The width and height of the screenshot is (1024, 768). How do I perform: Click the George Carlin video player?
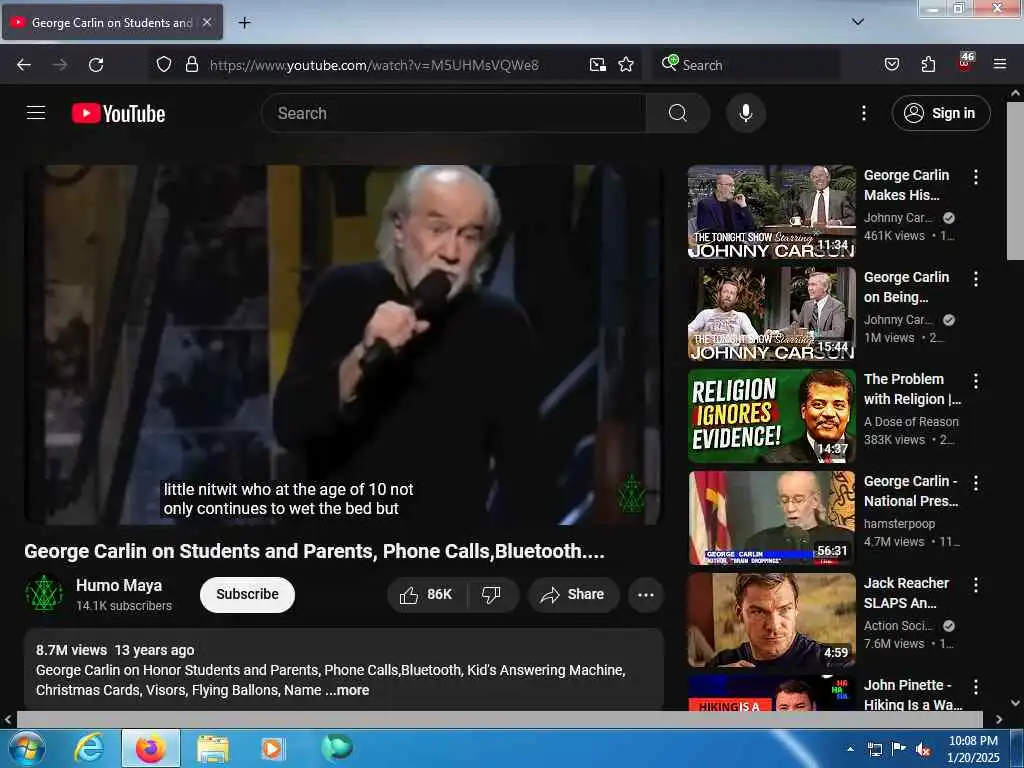coord(344,345)
